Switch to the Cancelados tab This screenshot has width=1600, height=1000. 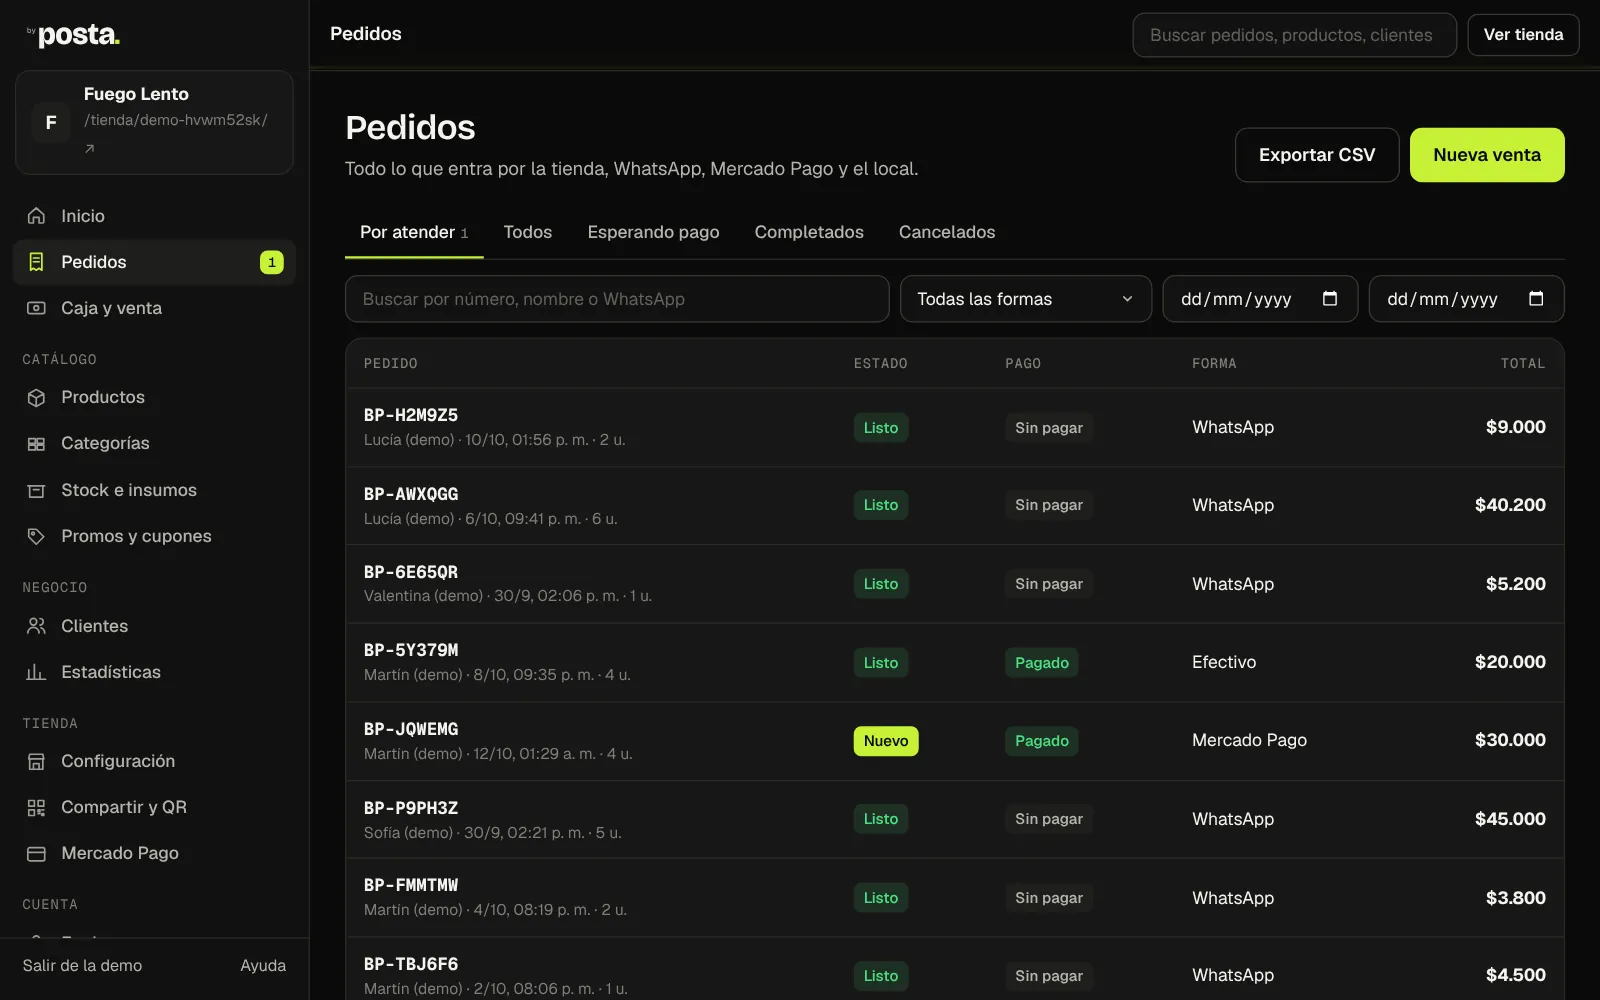pyautogui.click(x=947, y=232)
